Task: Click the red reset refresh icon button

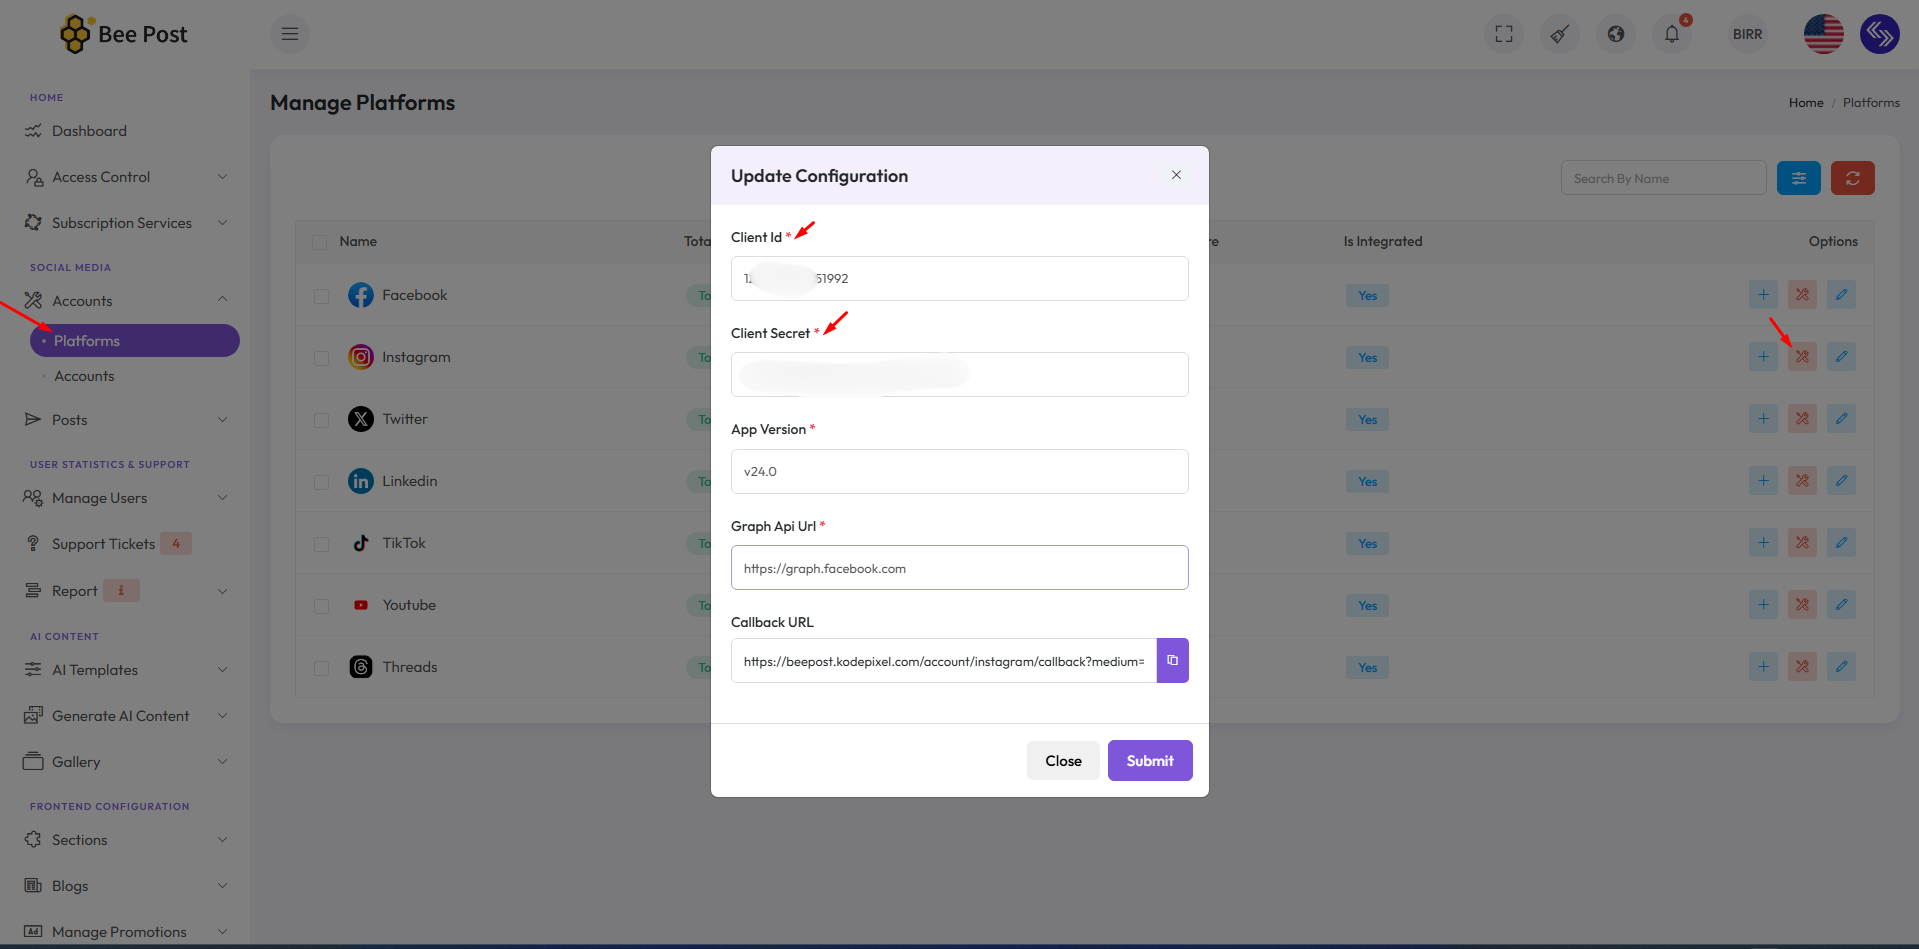Action: [1852, 179]
